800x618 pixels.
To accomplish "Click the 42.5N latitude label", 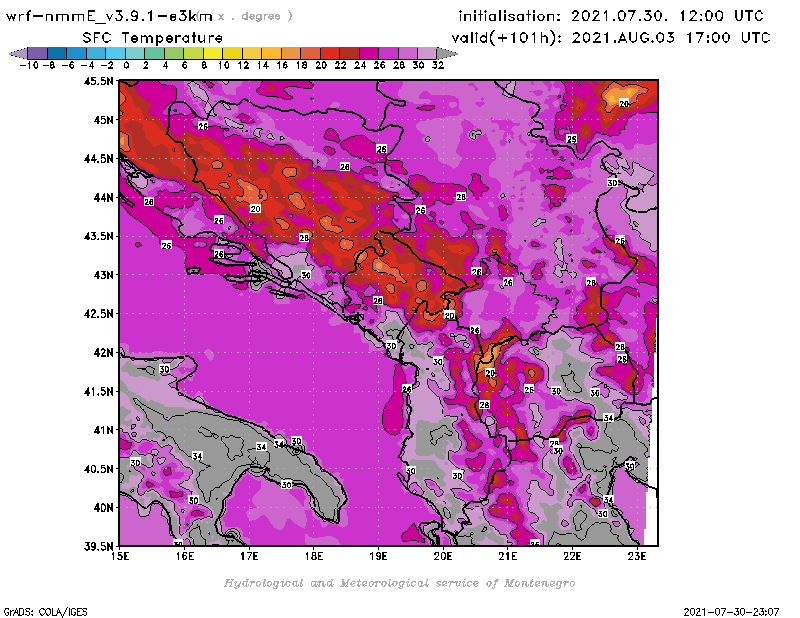I will 98,314.
